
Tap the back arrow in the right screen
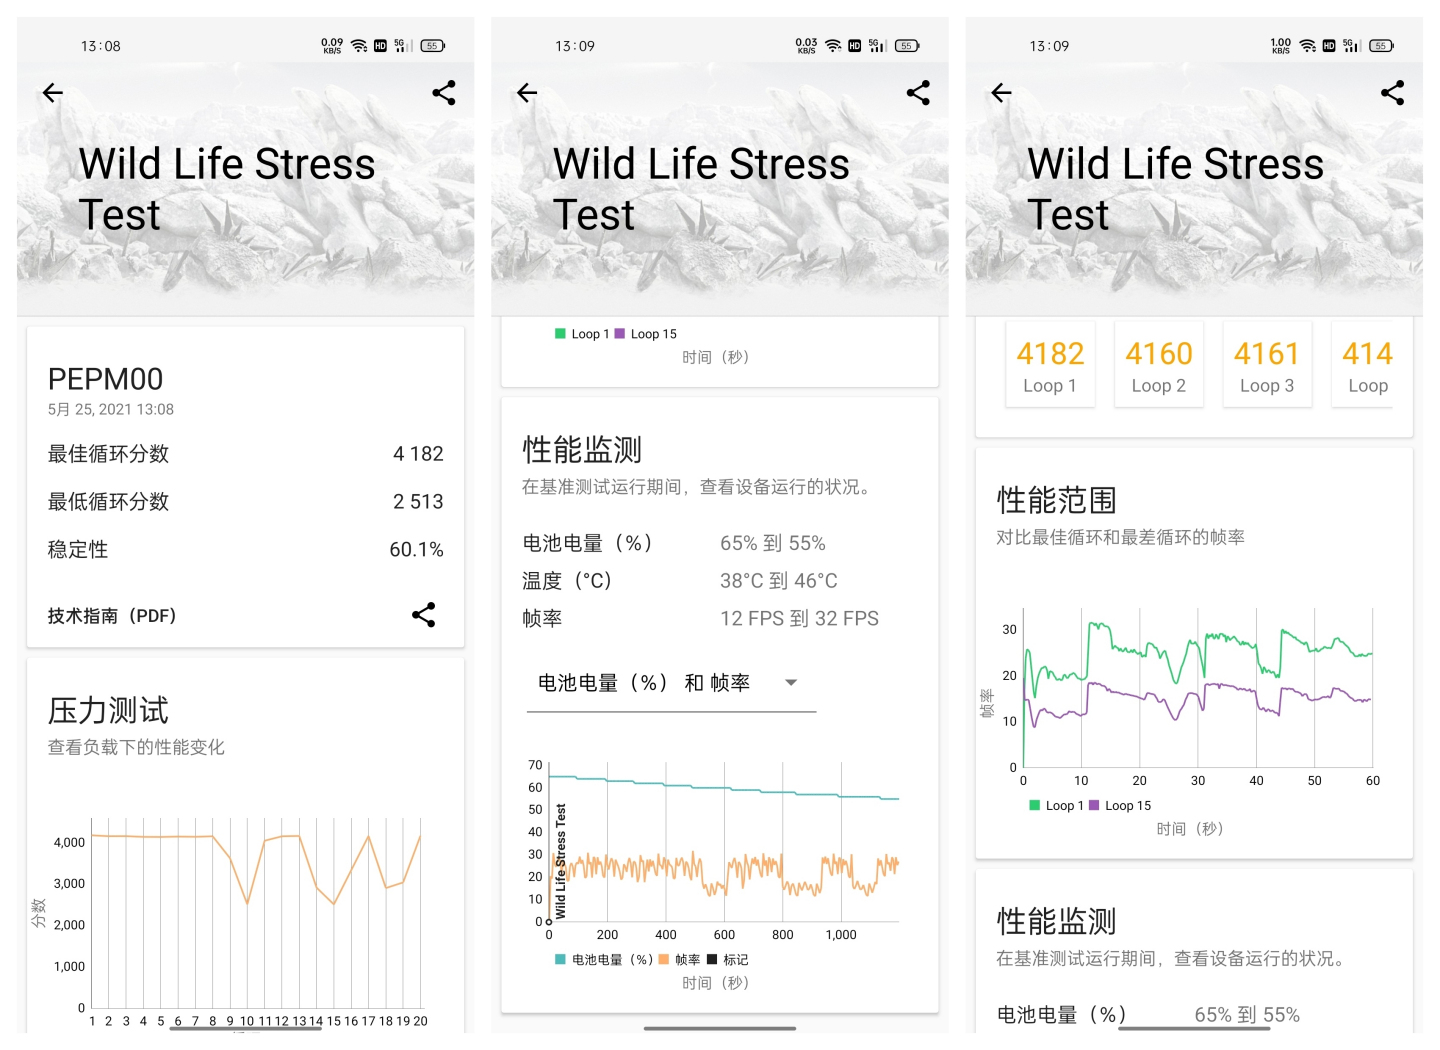point(1001,93)
